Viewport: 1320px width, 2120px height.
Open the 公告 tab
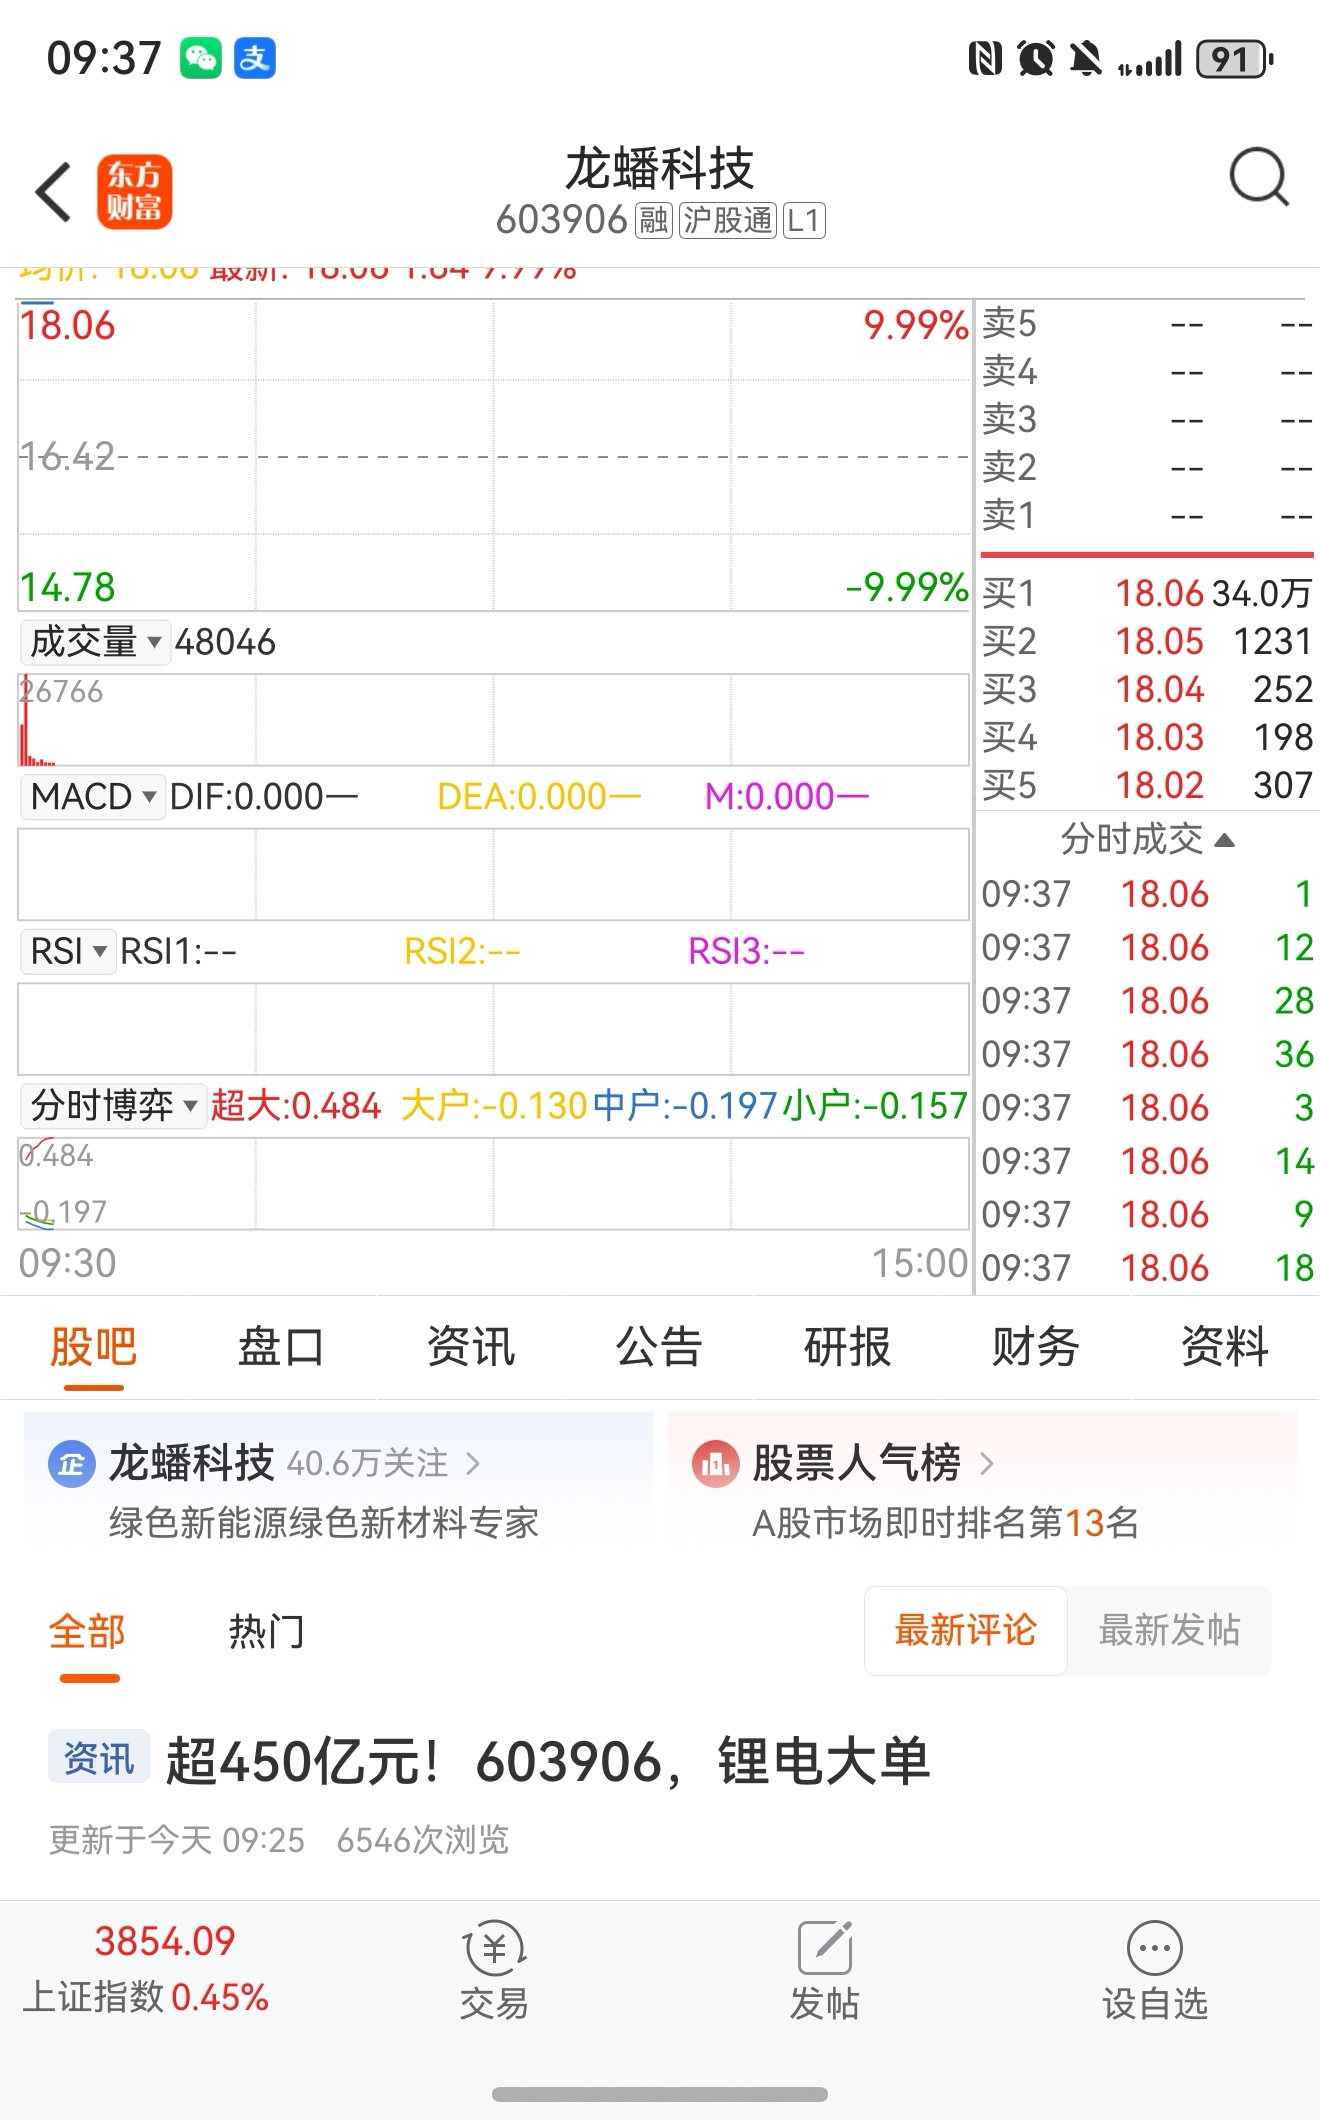(x=658, y=1347)
